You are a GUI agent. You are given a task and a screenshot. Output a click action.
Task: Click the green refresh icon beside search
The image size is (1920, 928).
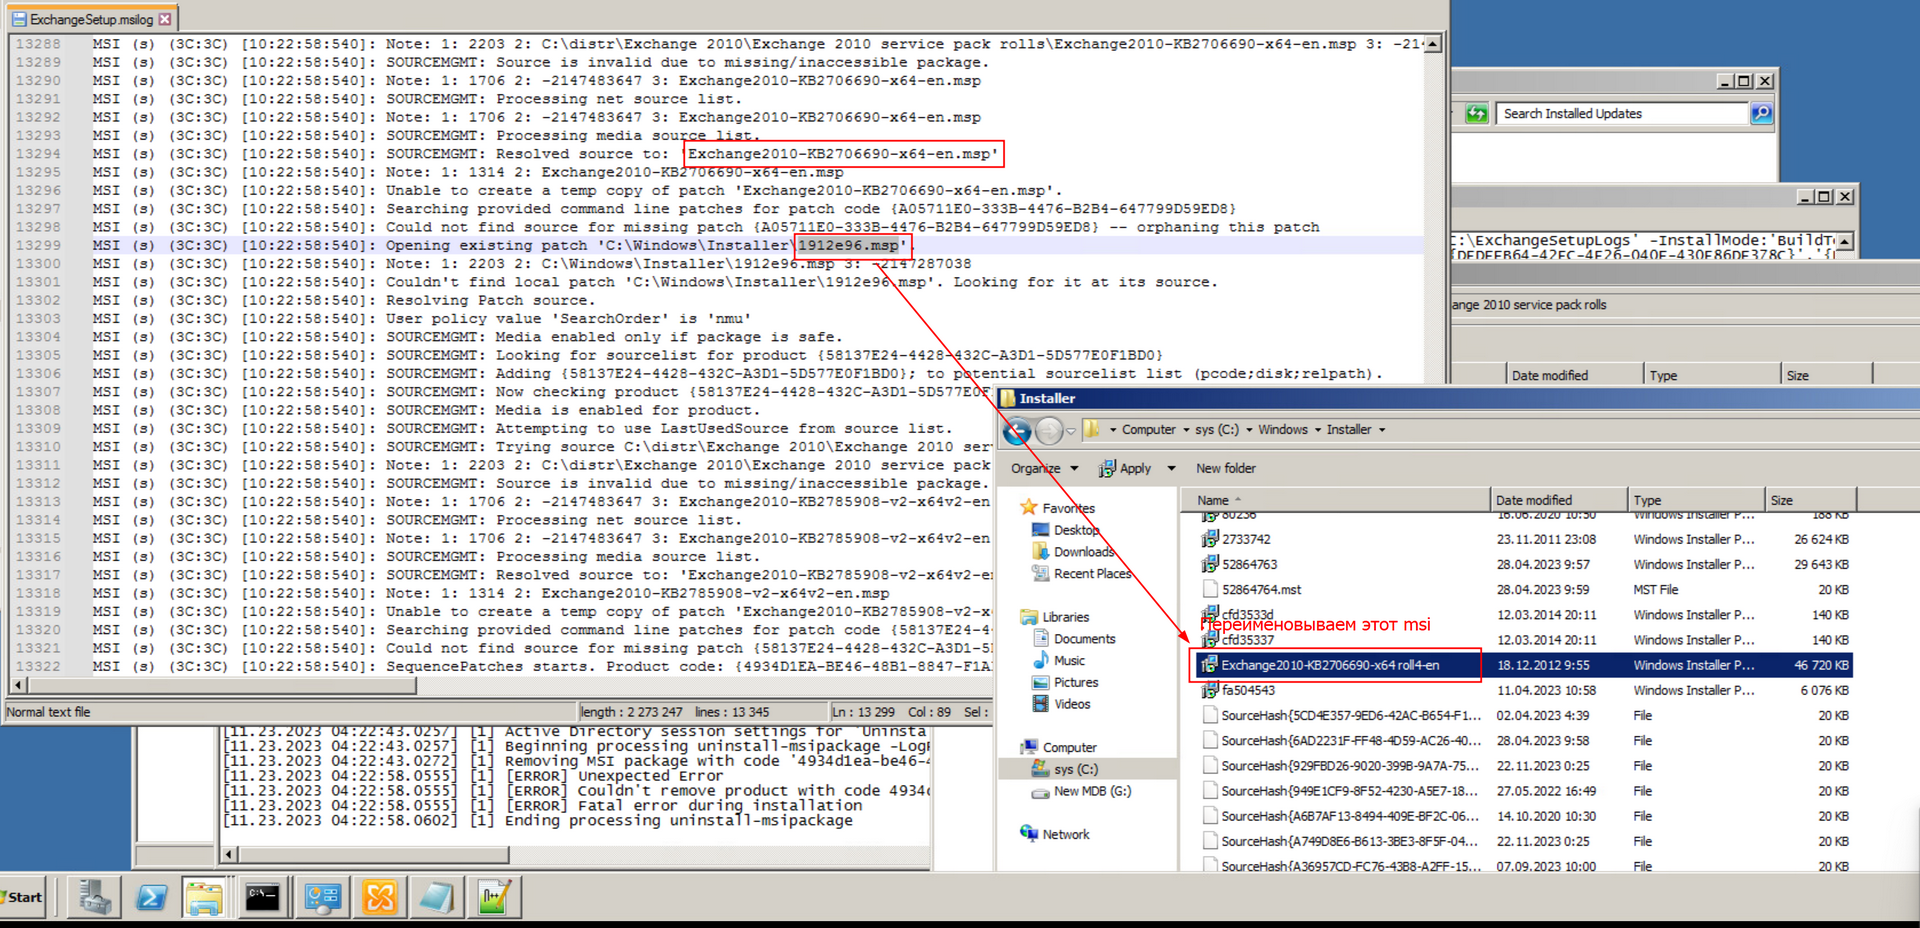[1477, 114]
